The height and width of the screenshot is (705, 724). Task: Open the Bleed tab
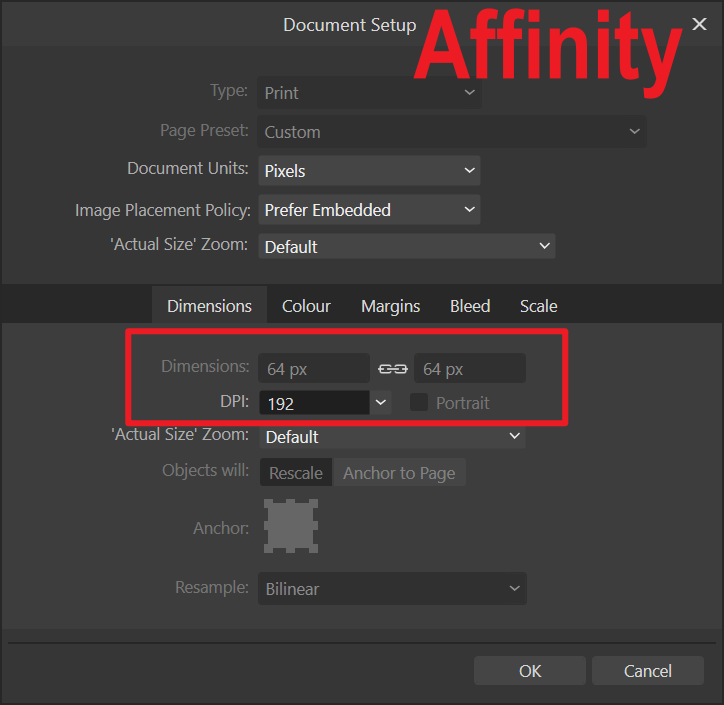pyautogui.click(x=470, y=306)
